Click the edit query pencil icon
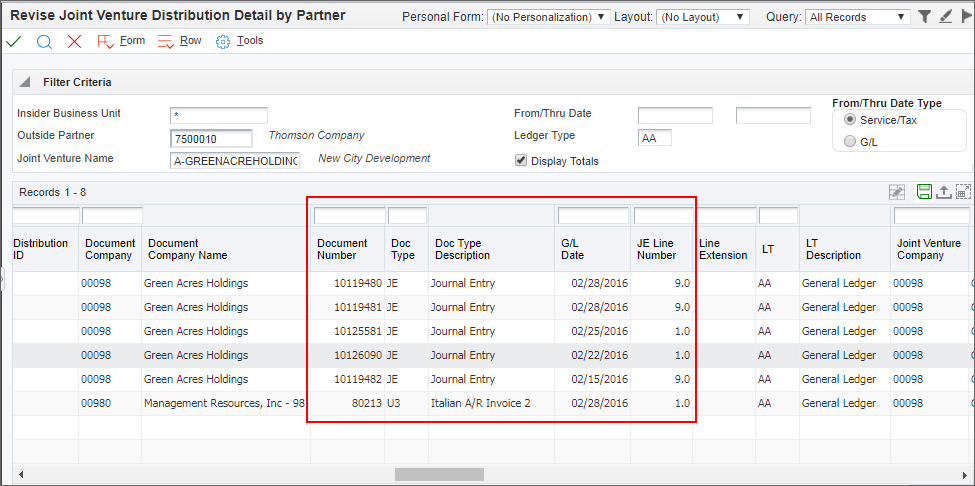 click(x=946, y=17)
